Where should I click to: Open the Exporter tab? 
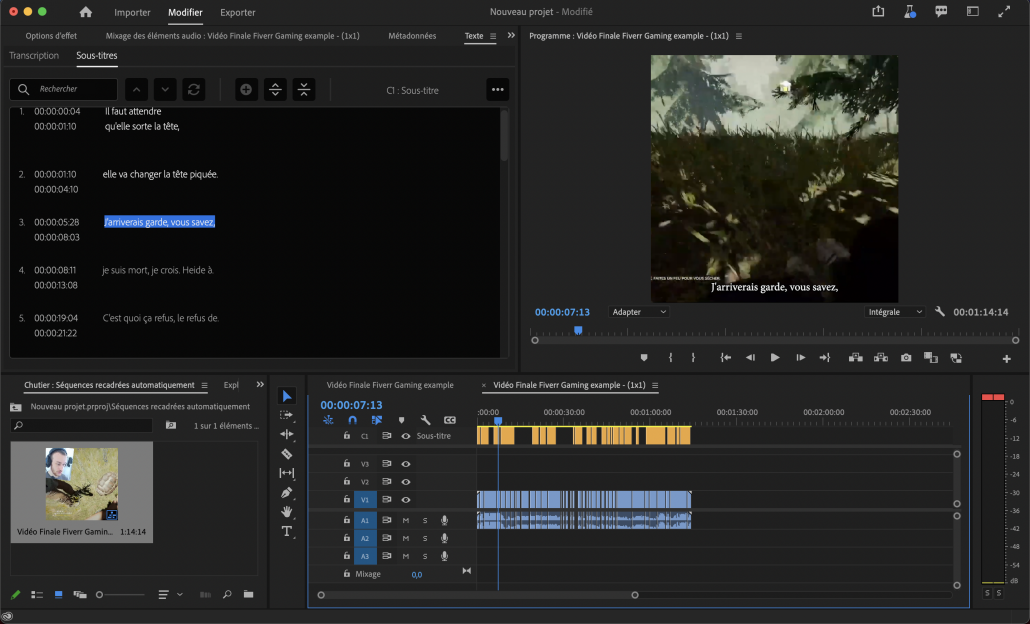(x=237, y=12)
